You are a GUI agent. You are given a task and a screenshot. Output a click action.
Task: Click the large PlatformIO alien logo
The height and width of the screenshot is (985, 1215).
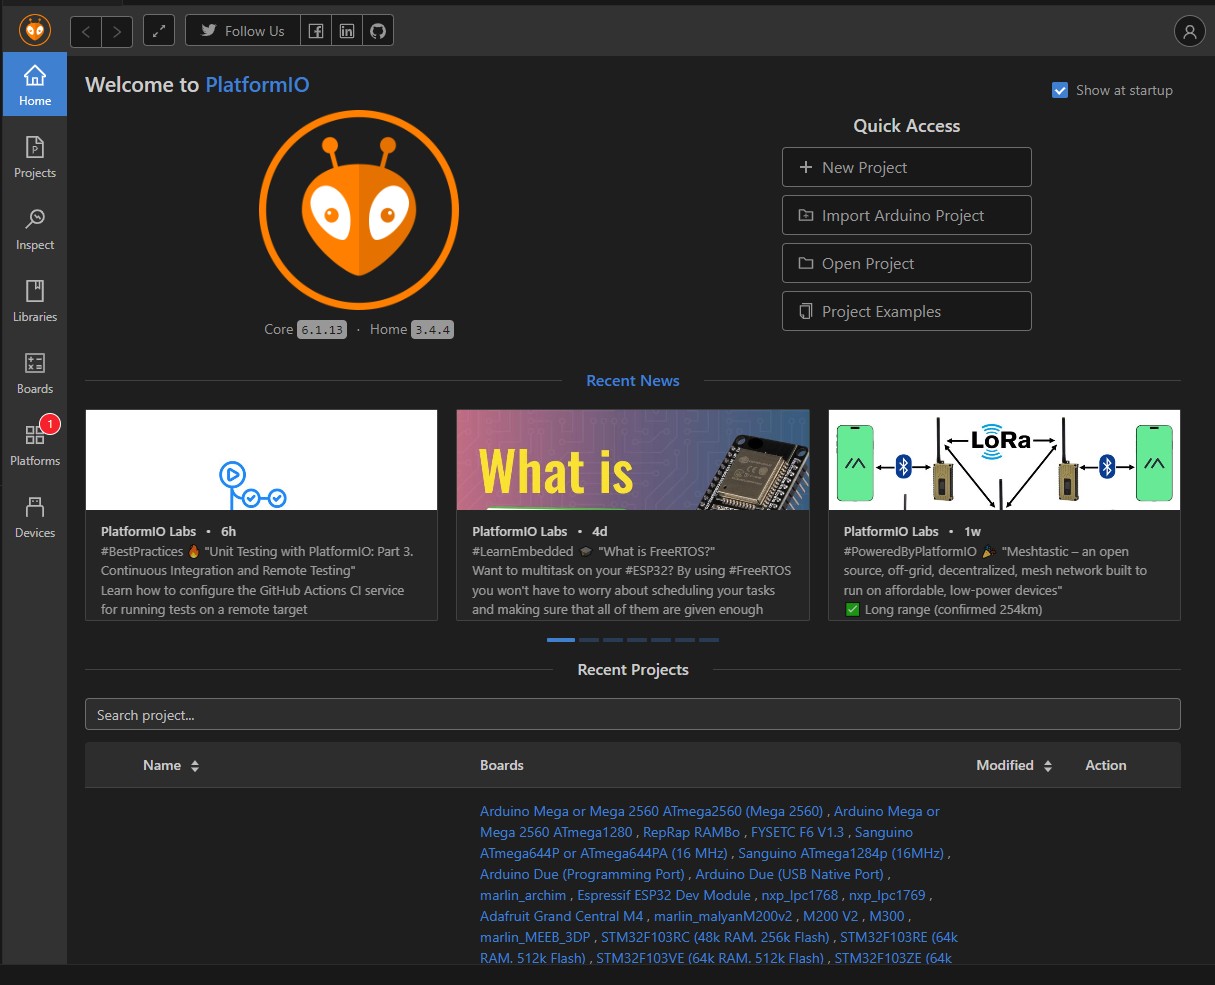359,210
